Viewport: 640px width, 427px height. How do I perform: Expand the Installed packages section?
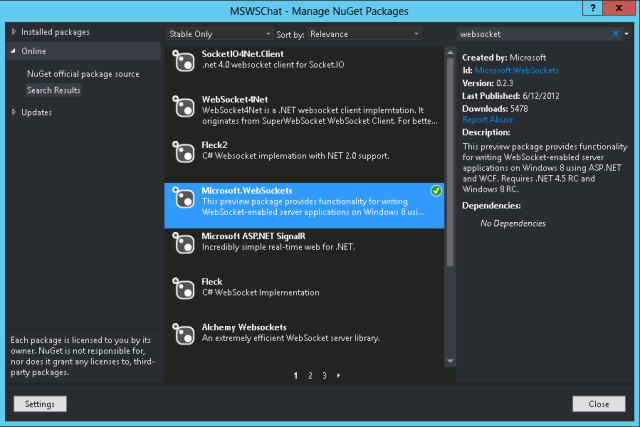[x=14, y=31]
